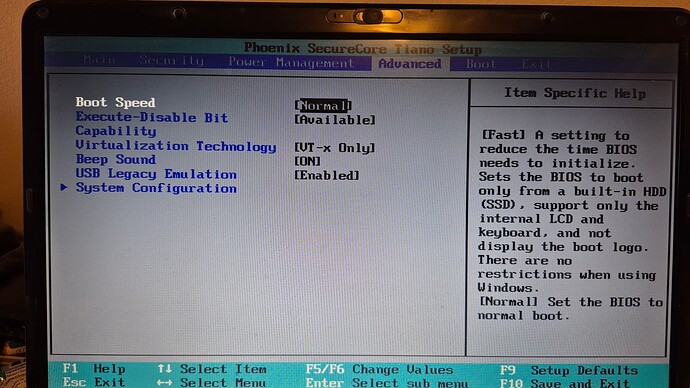The height and width of the screenshot is (388, 690).
Task: Click the [Available] value field
Action: pyautogui.click(x=334, y=120)
